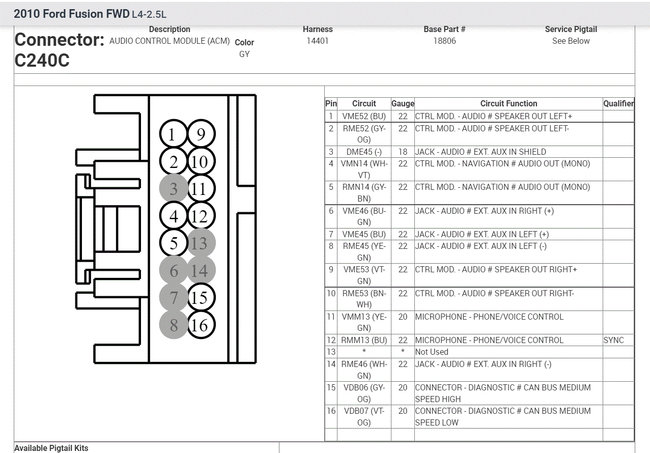Click harness number '14401'
The height and width of the screenshot is (453, 650).
[x=318, y=41]
